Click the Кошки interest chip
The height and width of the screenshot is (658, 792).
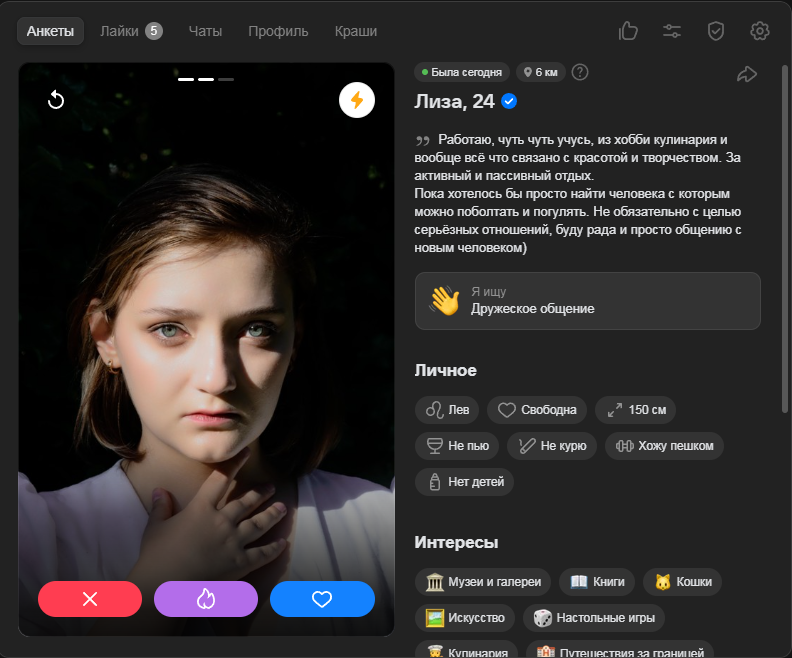(x=682, y=582)
